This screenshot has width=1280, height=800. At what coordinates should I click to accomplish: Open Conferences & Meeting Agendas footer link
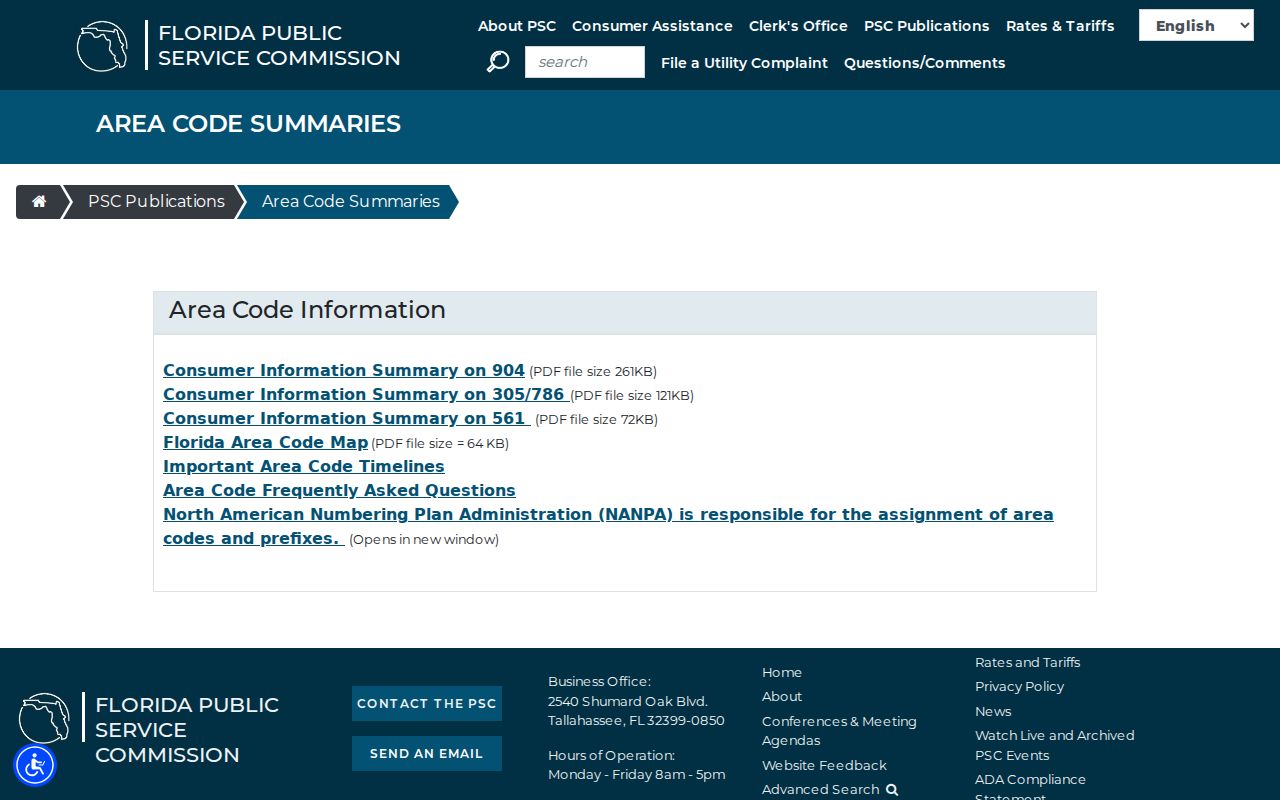[839, 731]
